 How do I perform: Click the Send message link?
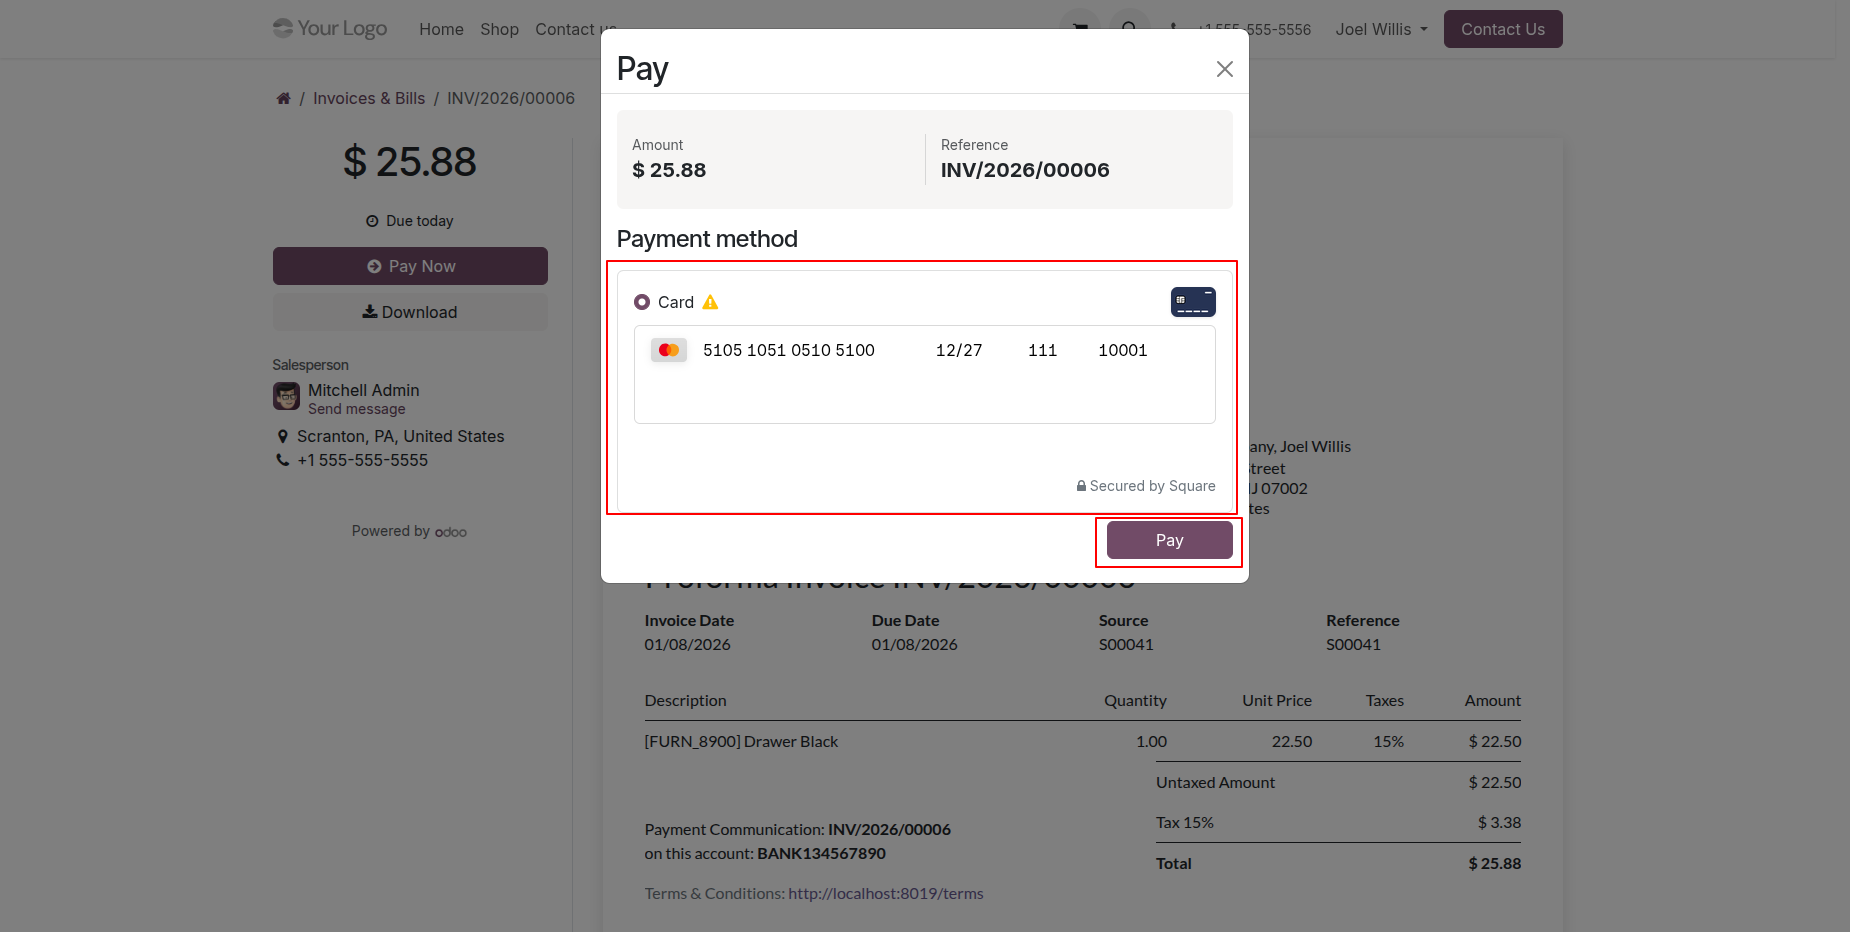tap(357, 409)
